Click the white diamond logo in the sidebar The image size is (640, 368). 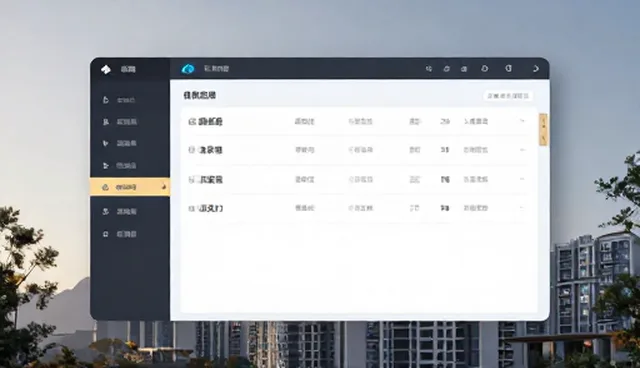[106, 69]
